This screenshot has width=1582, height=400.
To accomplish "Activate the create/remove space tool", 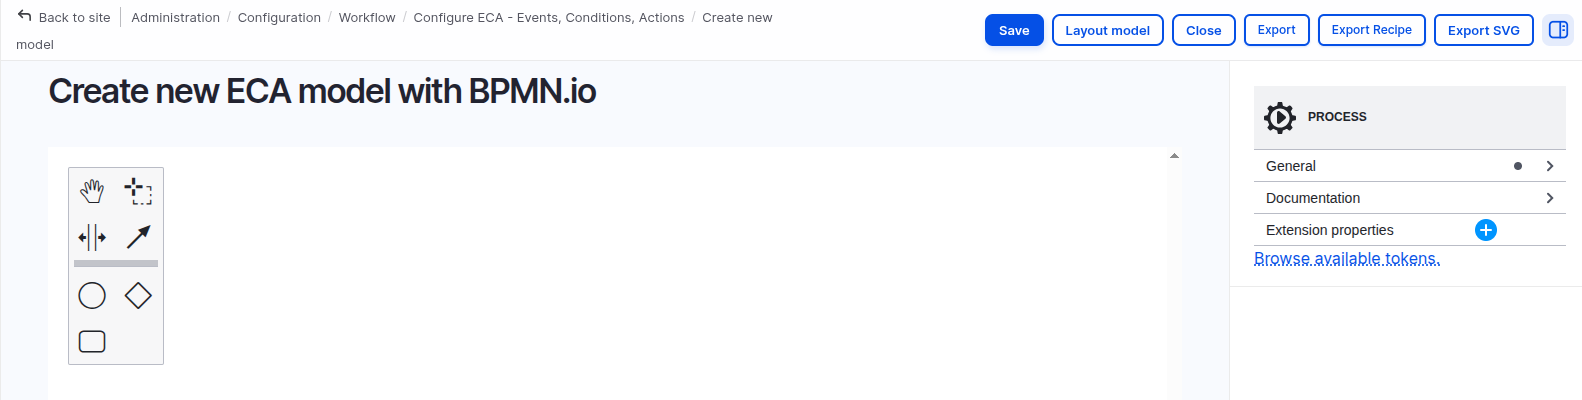I will (x=92, y=237).
